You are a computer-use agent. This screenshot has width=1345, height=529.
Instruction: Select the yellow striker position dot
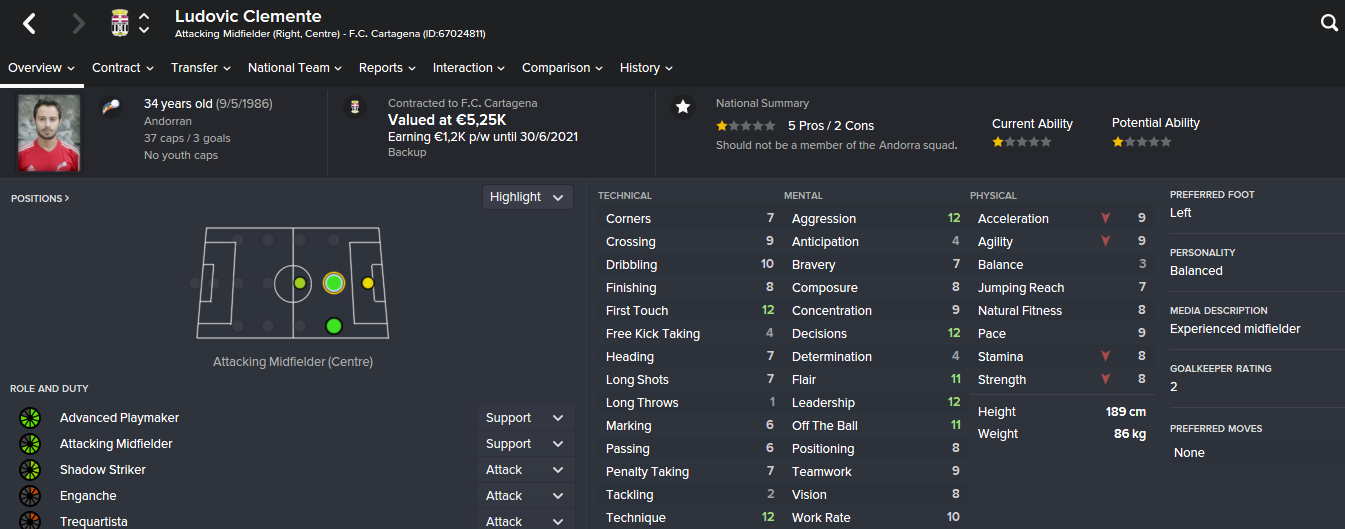(x=368, y=283)
